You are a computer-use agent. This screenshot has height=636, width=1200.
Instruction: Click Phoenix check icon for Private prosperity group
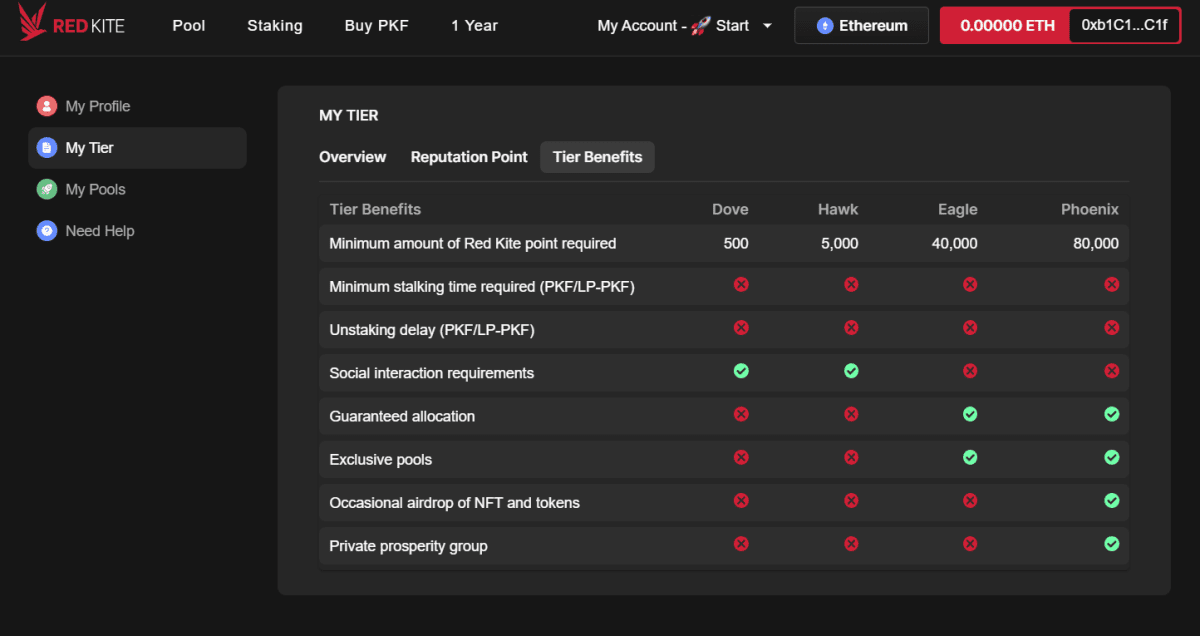click(x=1111, y=544)
